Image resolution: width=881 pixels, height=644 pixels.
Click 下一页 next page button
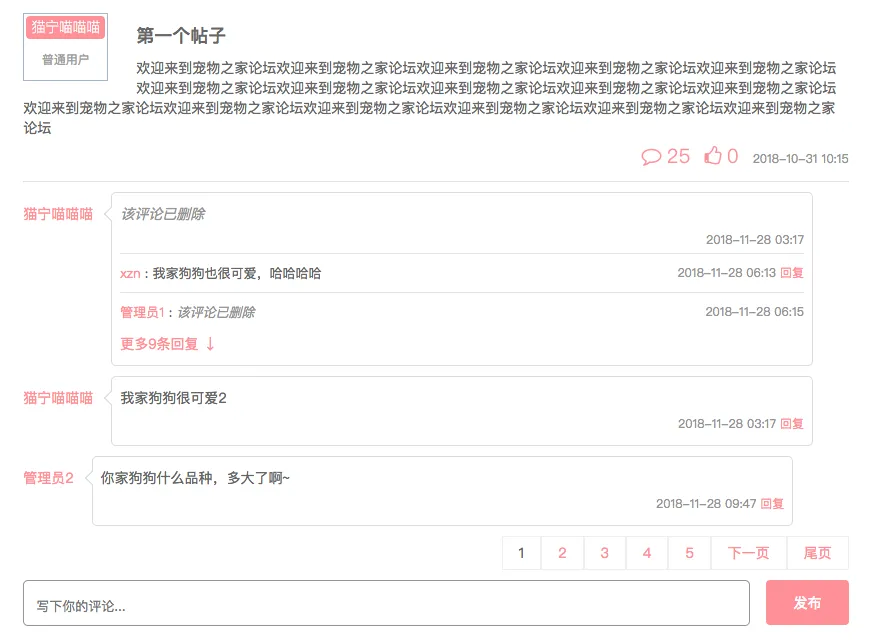tap(748, 553)
